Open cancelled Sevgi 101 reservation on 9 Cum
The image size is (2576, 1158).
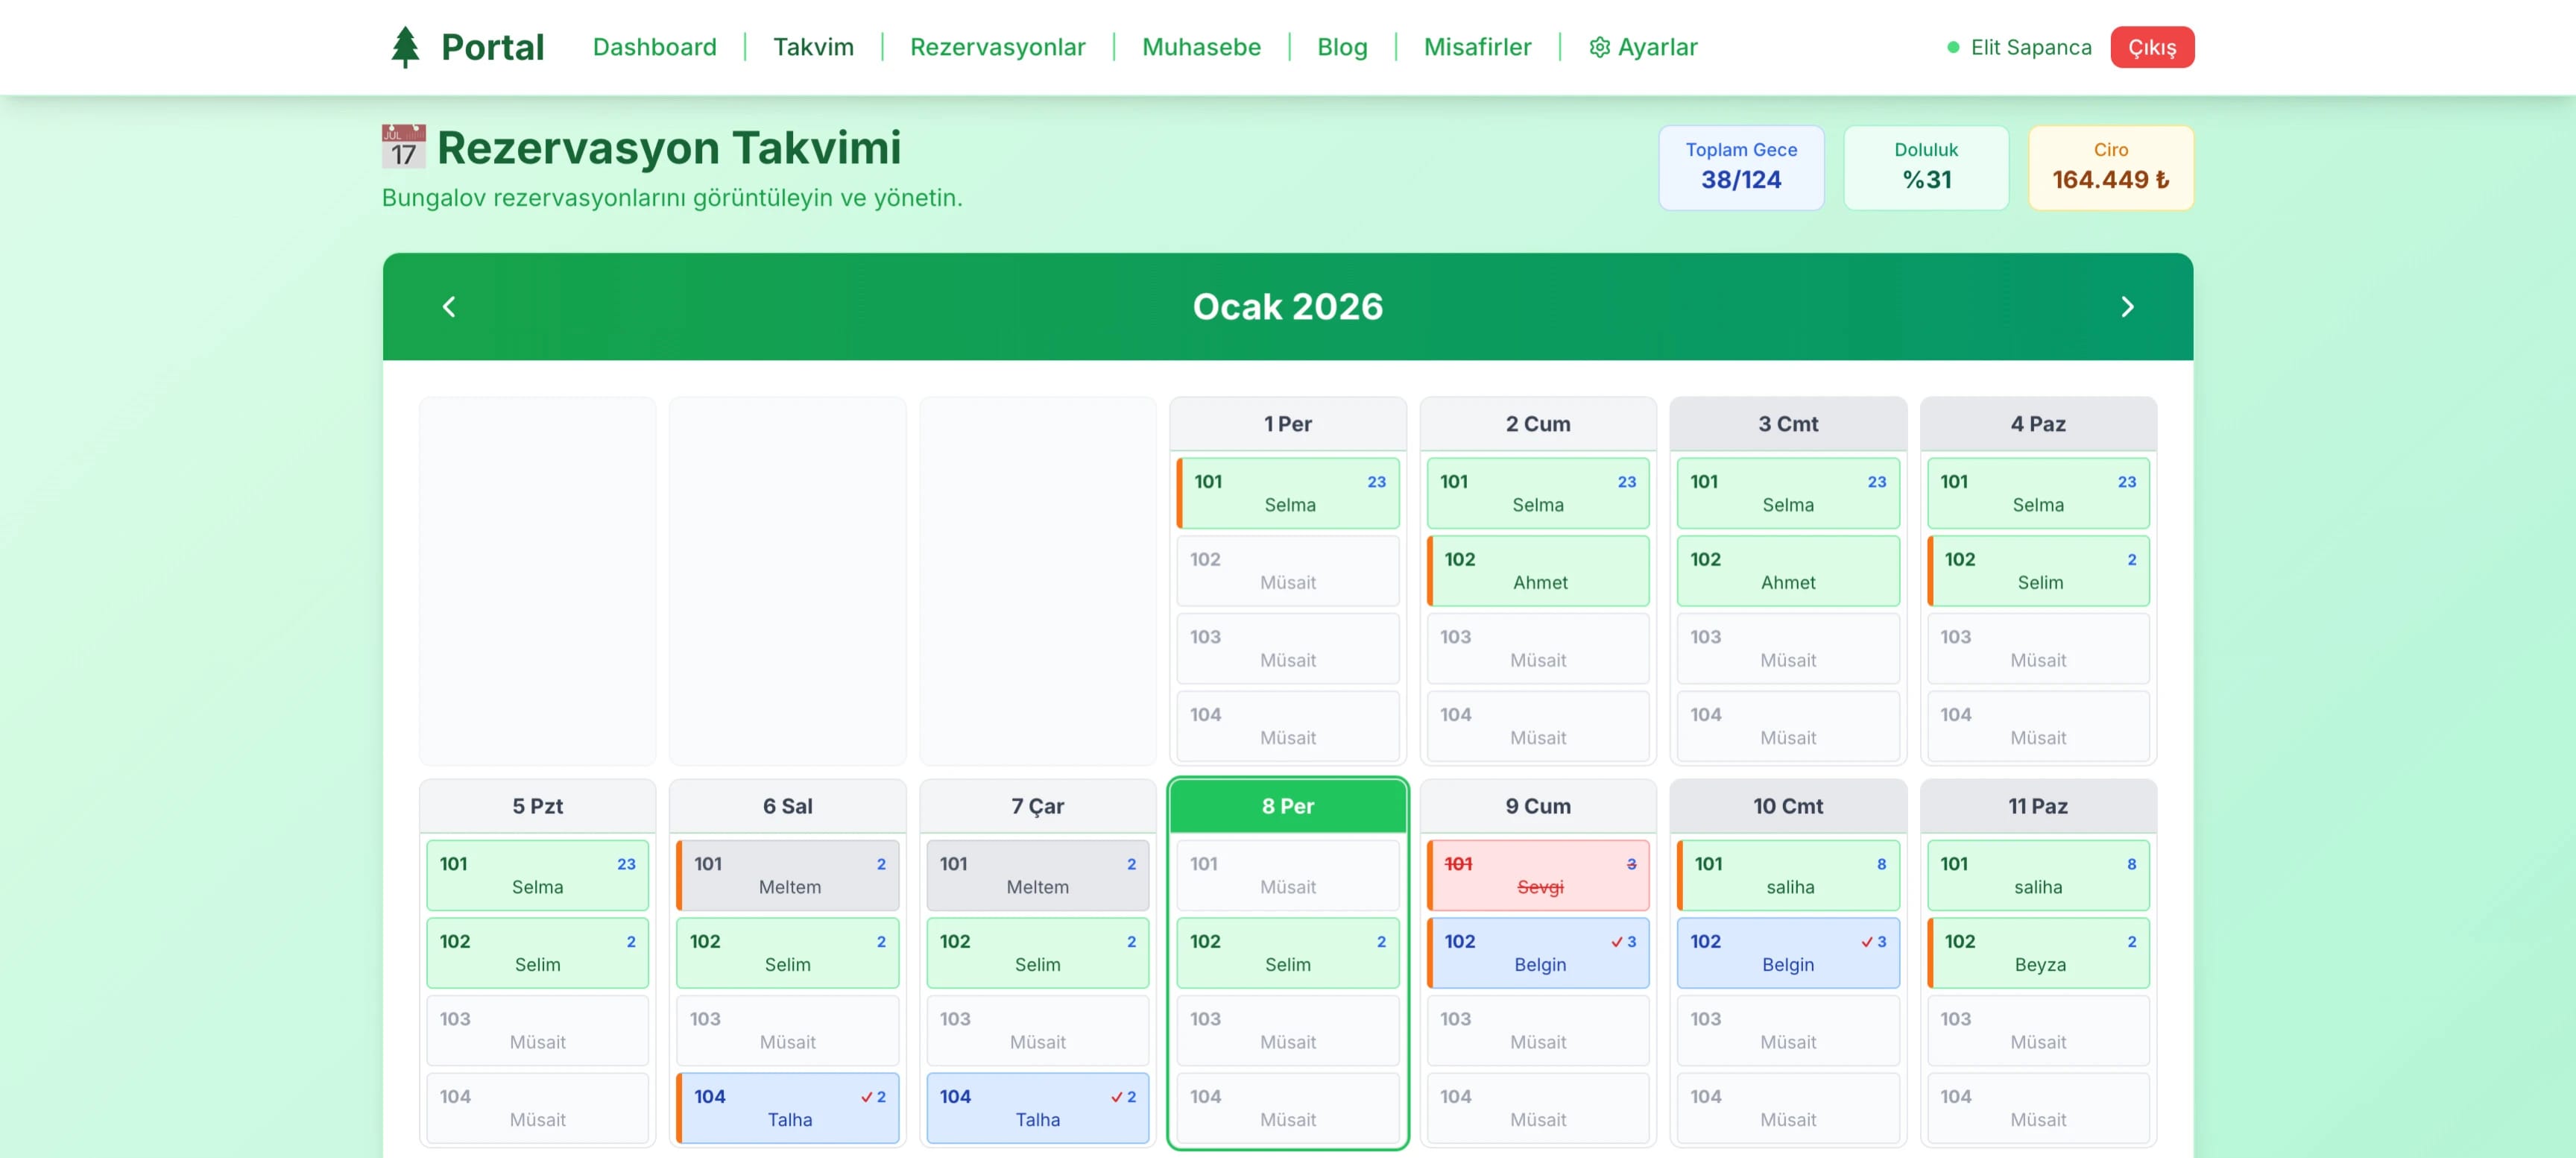(x=1537, y=875)
